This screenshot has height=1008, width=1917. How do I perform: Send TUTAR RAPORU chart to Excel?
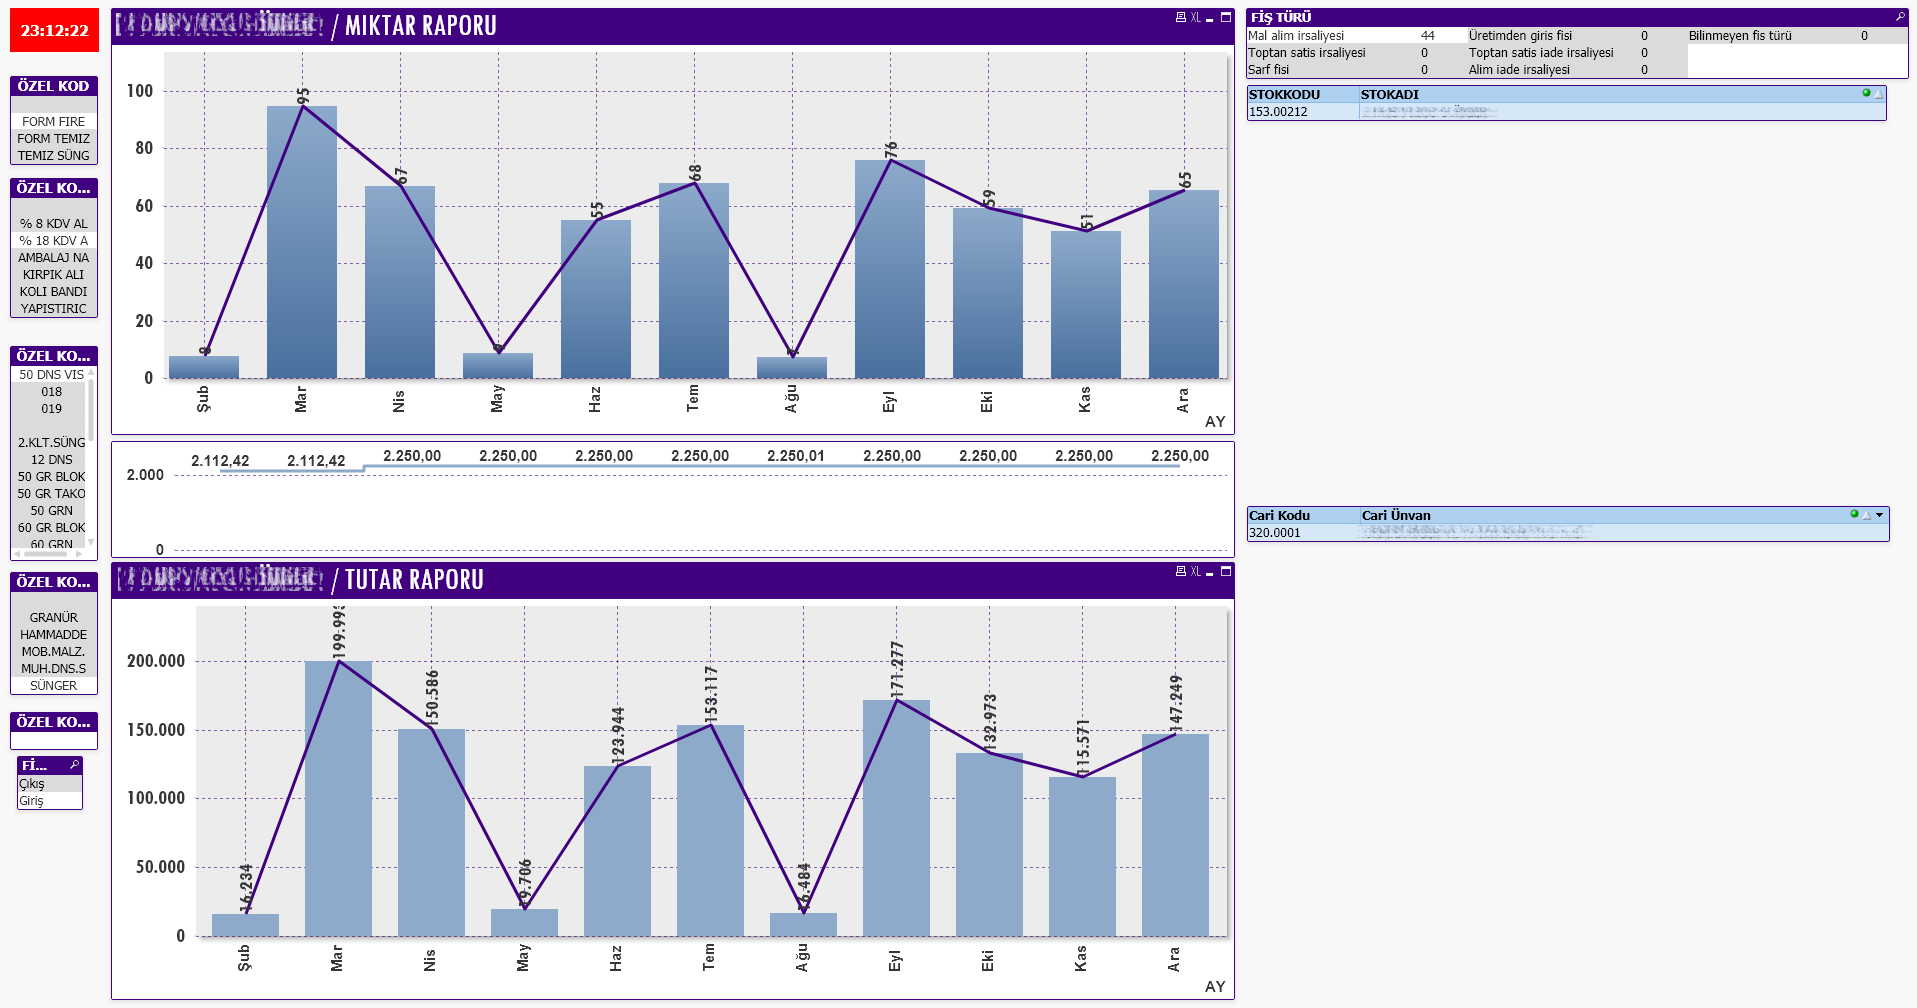[1195, 572]
